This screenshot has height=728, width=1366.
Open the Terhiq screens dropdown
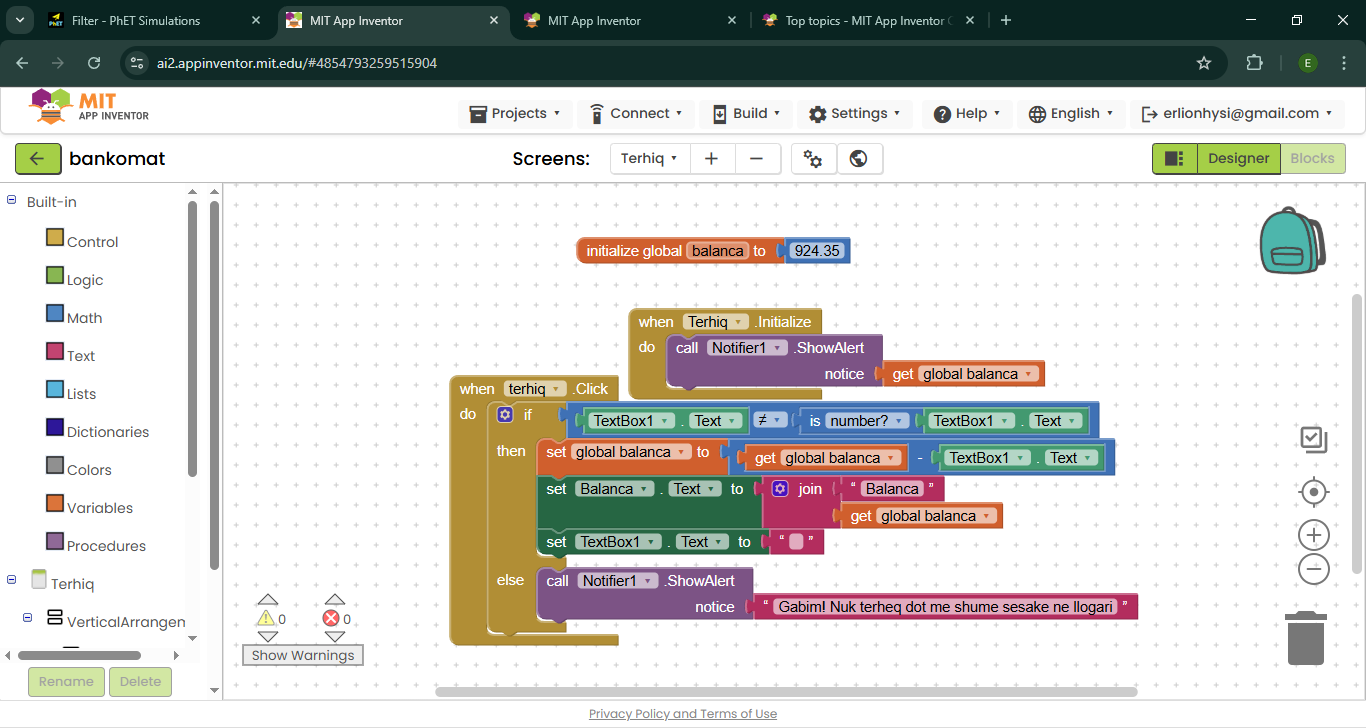click(649, 158)
